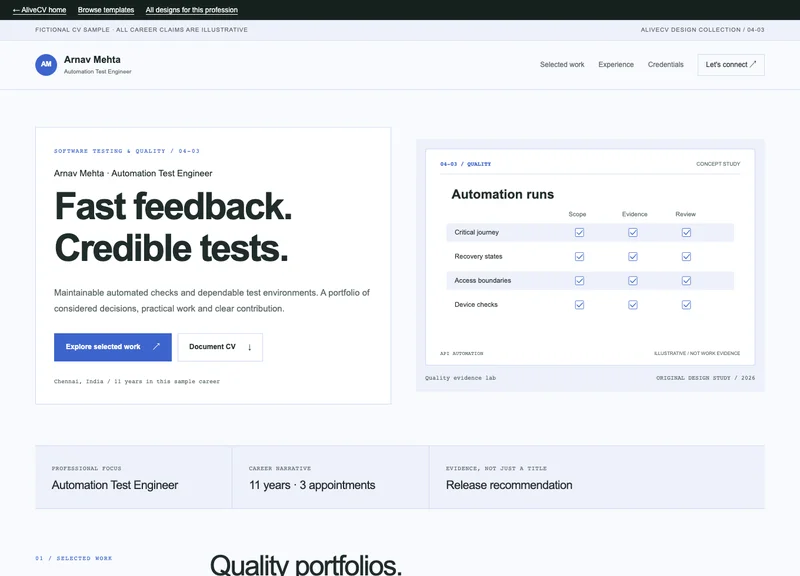Toggle Critical journey Scope checkbox
Screen dimensions: 800x576
point(579,233)
